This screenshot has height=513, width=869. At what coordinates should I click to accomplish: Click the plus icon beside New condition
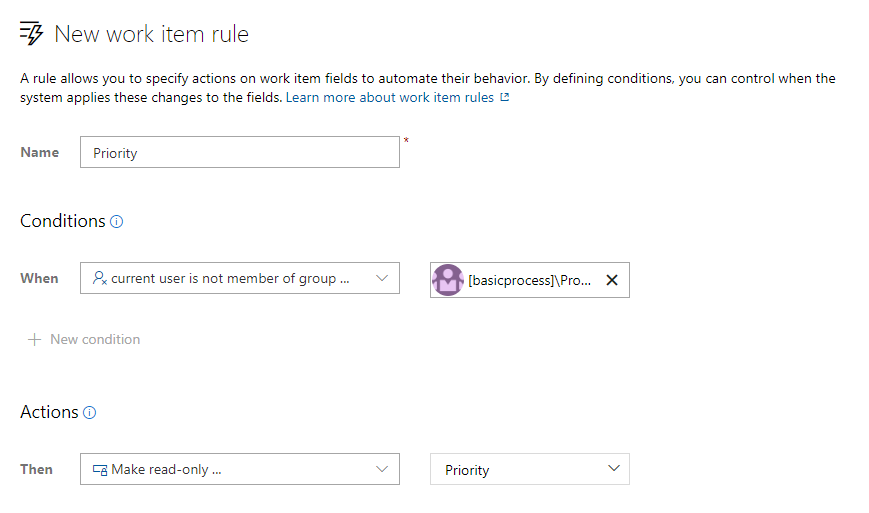tap(35, 339)
